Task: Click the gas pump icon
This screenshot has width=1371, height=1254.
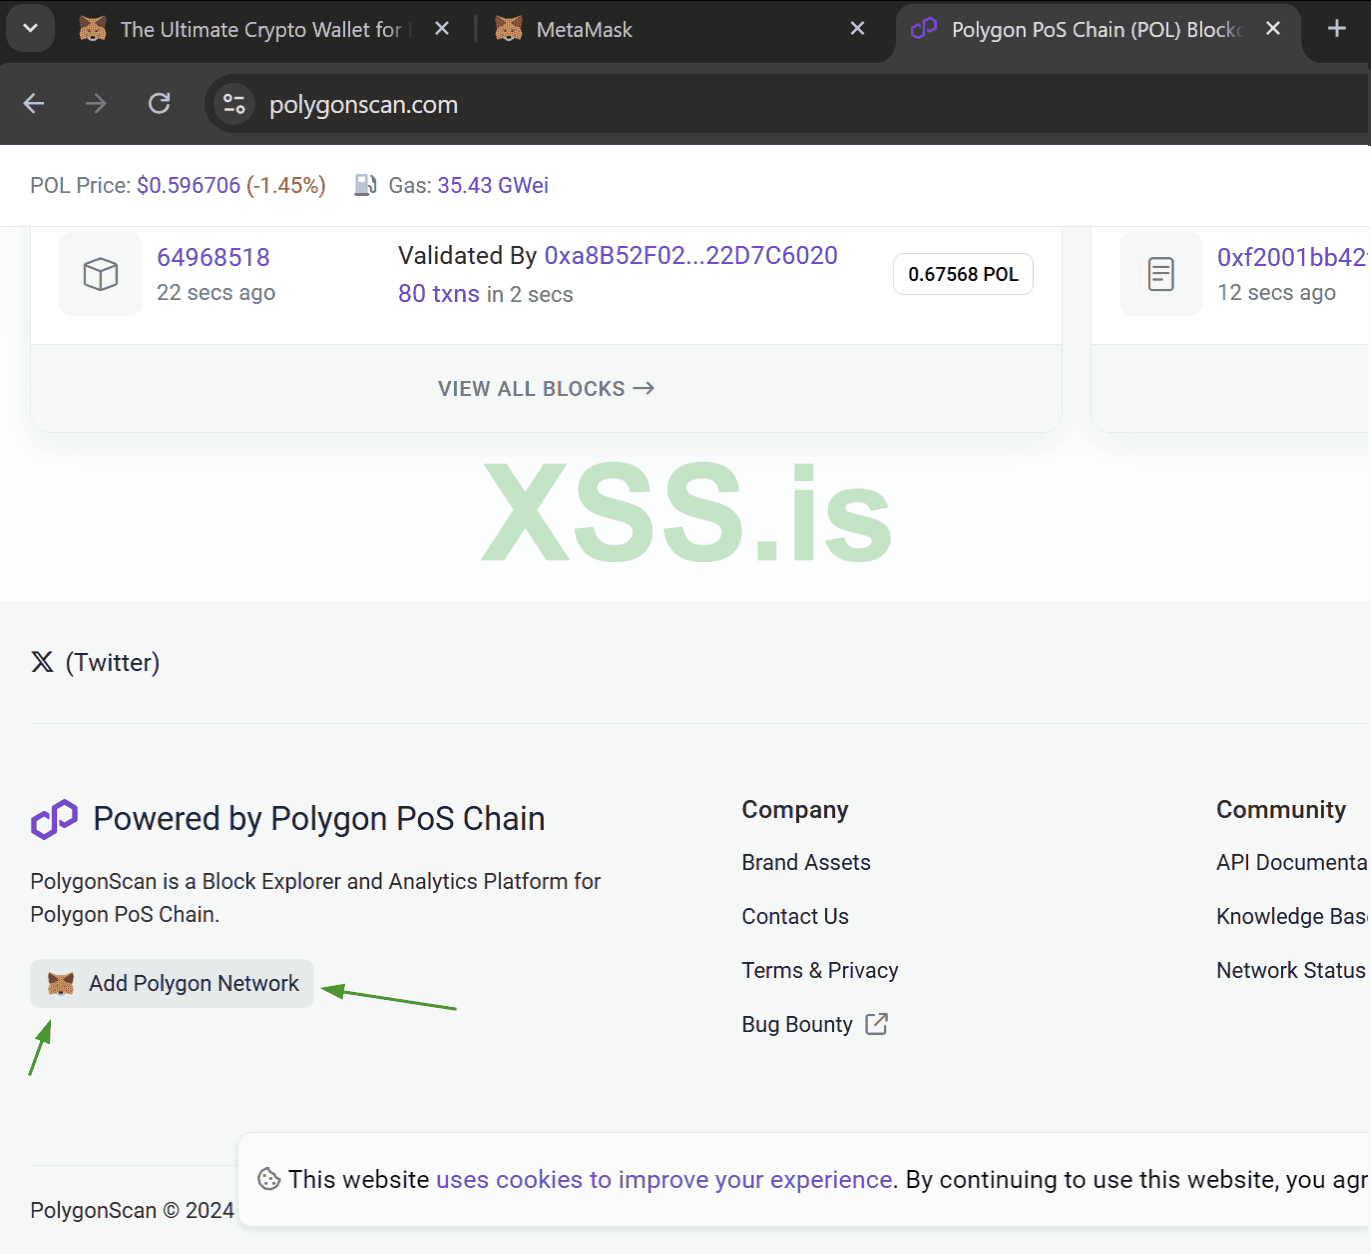Action: 366,185
